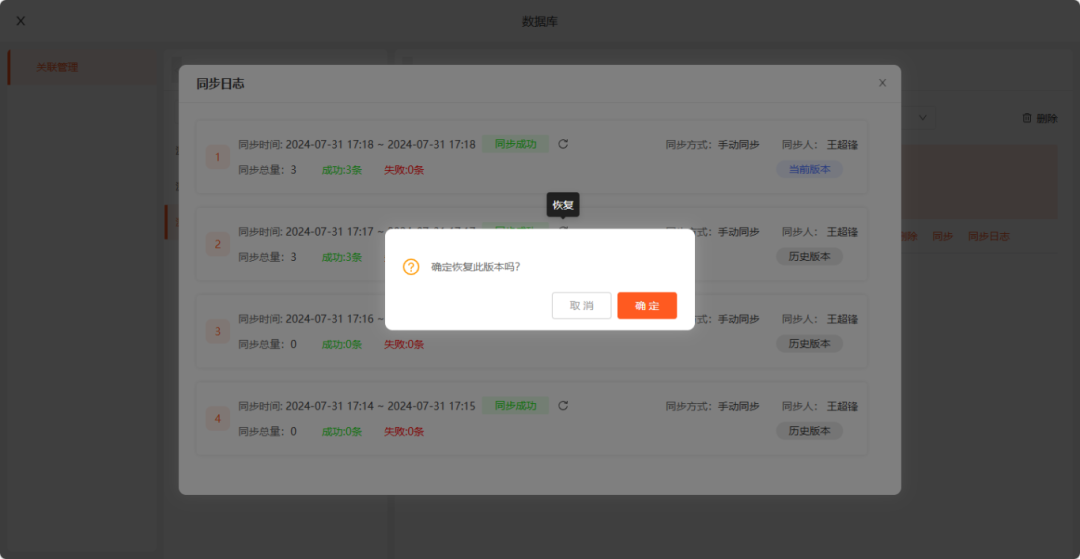
Task: Click 失败:0条 in log row 4
Action: click(404, 432)
